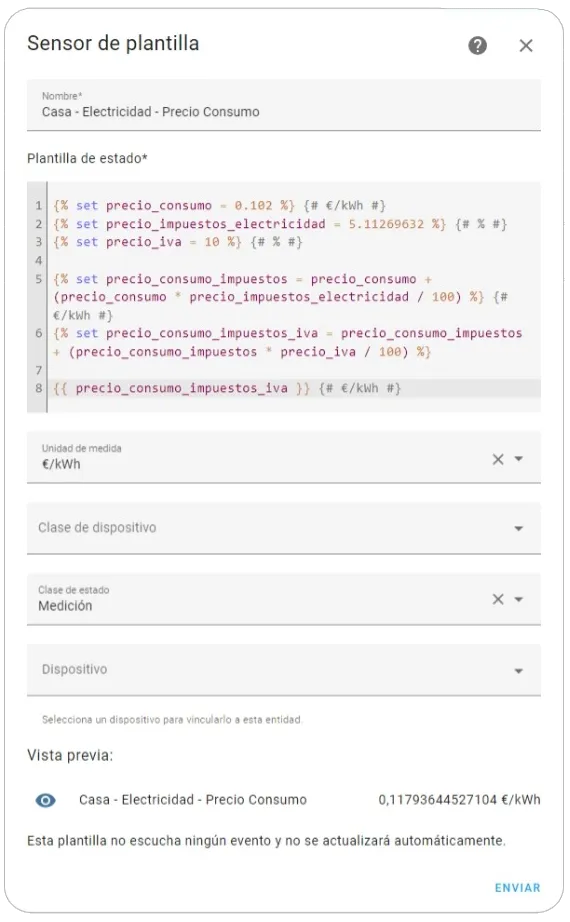Clear the Unidad de medida value
Viewport: 570px width, 922px height.
click(498, 459)
